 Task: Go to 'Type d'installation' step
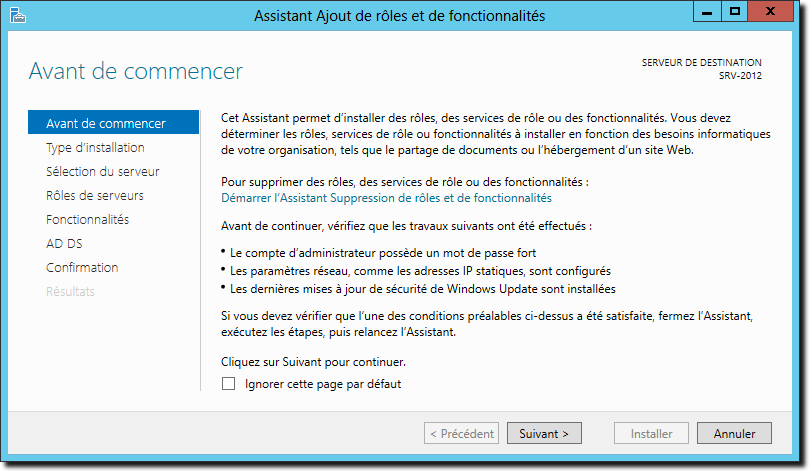pos(95,148)
